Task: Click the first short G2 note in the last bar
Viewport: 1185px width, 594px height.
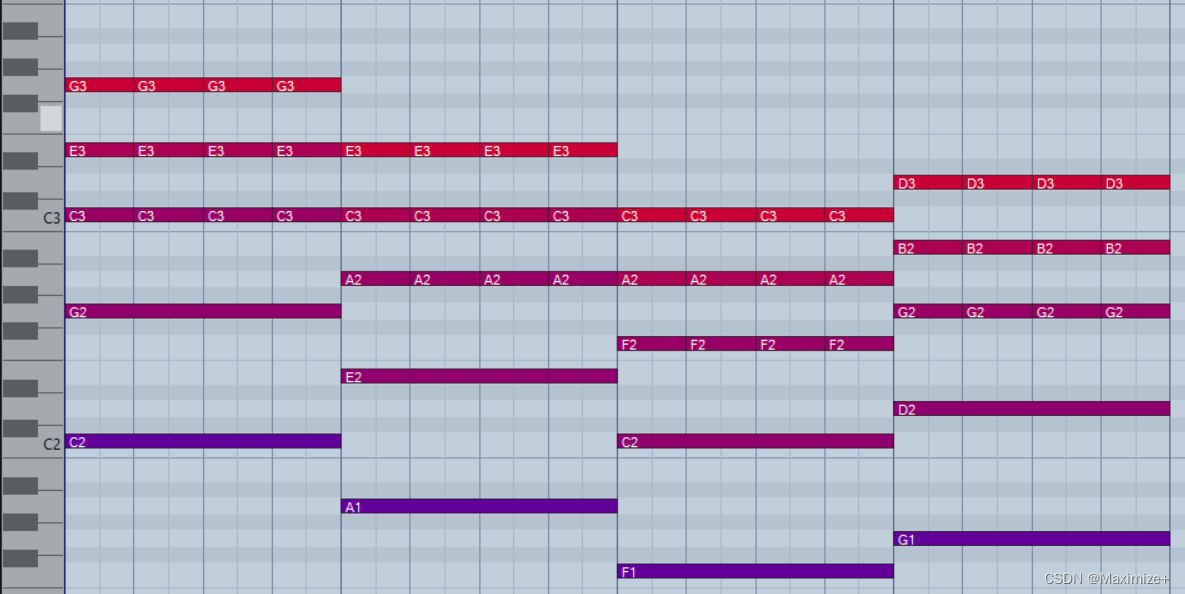Action: (x=928, y=311)
